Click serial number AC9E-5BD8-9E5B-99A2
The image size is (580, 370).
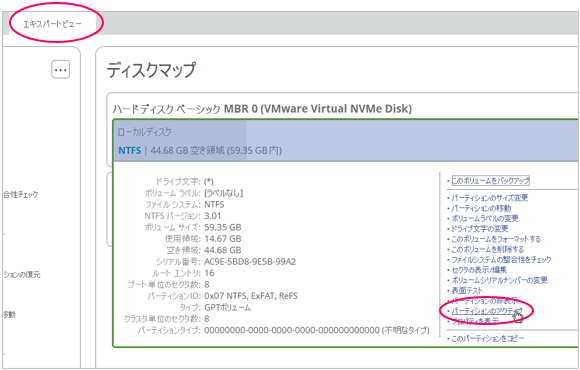tap(250, 262)
